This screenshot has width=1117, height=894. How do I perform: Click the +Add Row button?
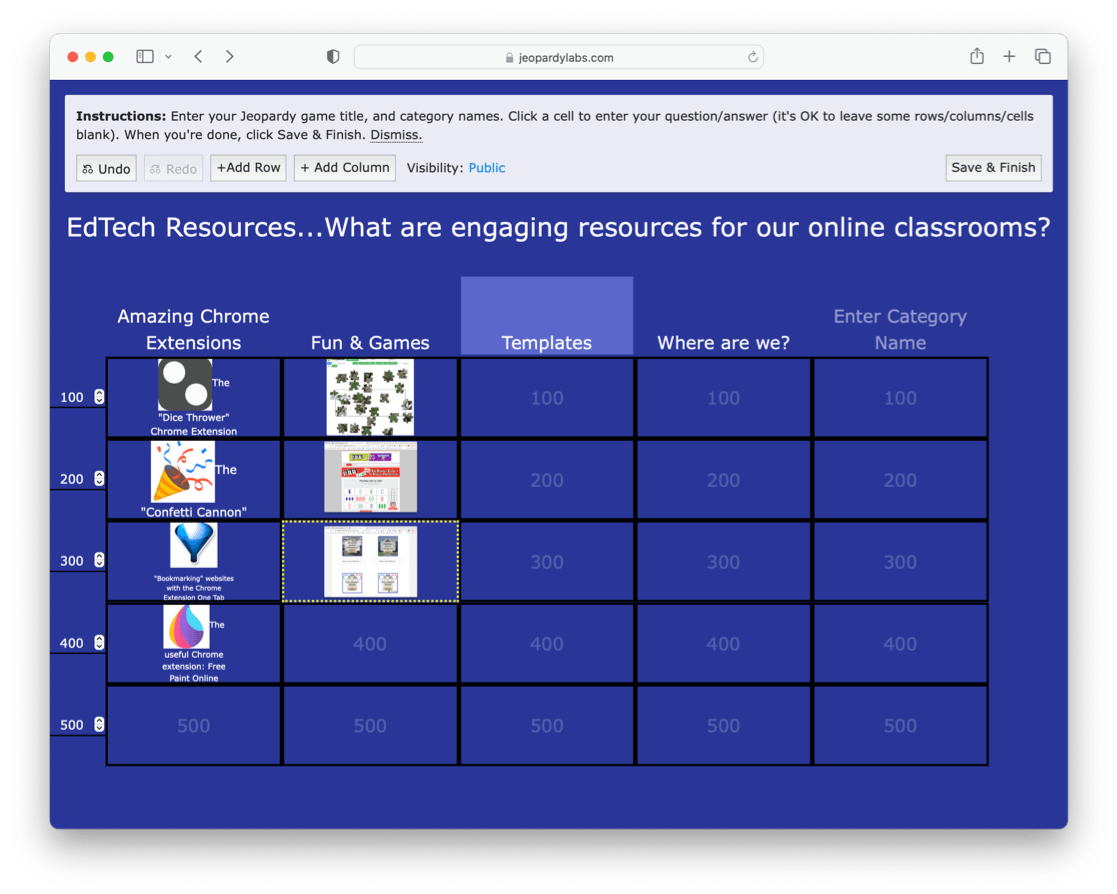point(248,168)
